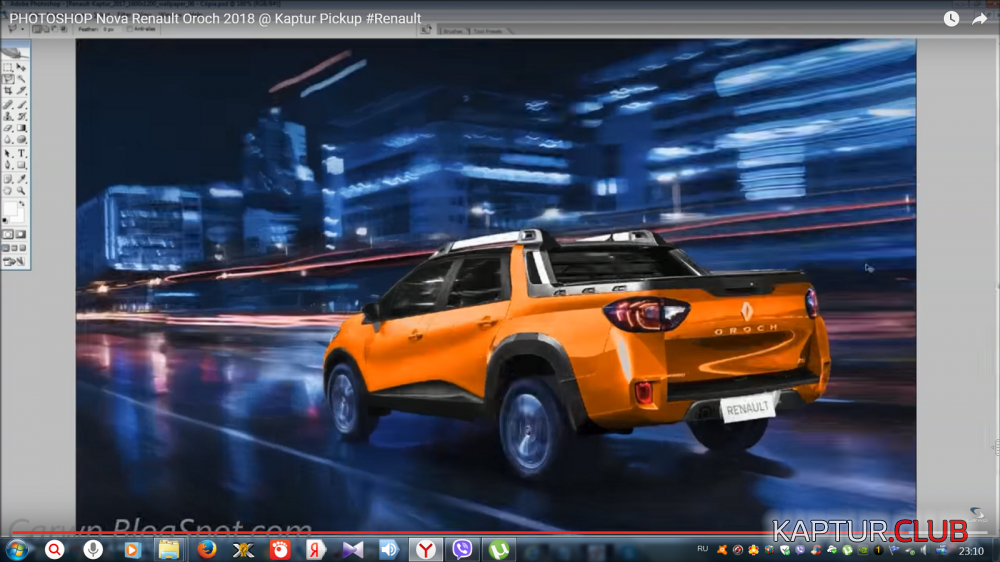Click the Watch Later clock icon
Viewport: 1000px width, 562px height.
pyautogui.click(x=951, y=18)
